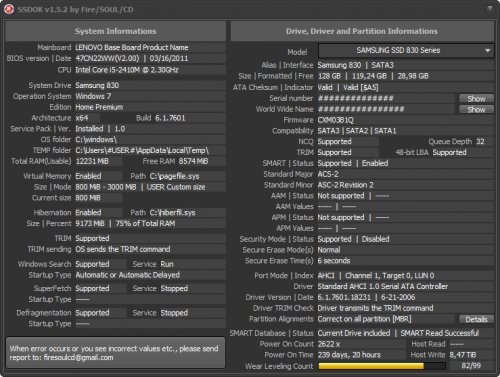500x377 pixels.
Task: Click Startup Type Automatic or Automatic Delayed
Action: pos(127,275)
